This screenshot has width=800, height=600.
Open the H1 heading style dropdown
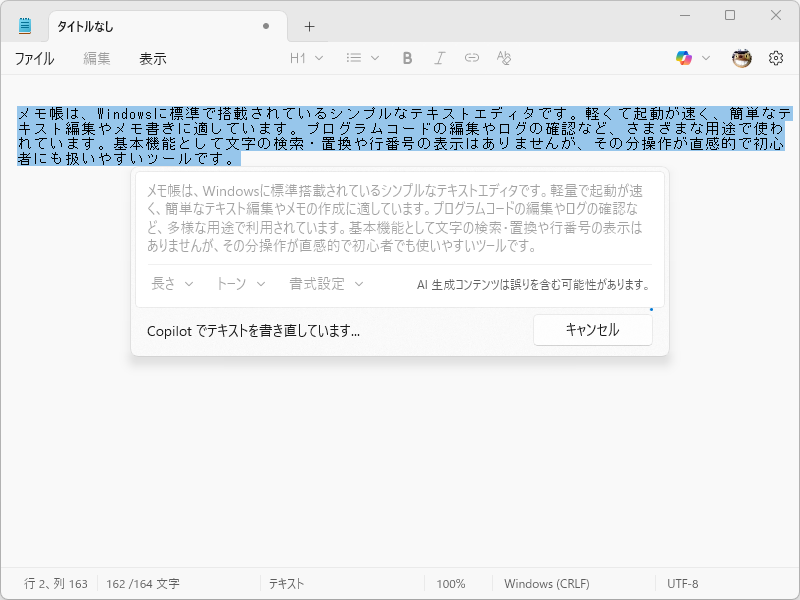point(305,58)
